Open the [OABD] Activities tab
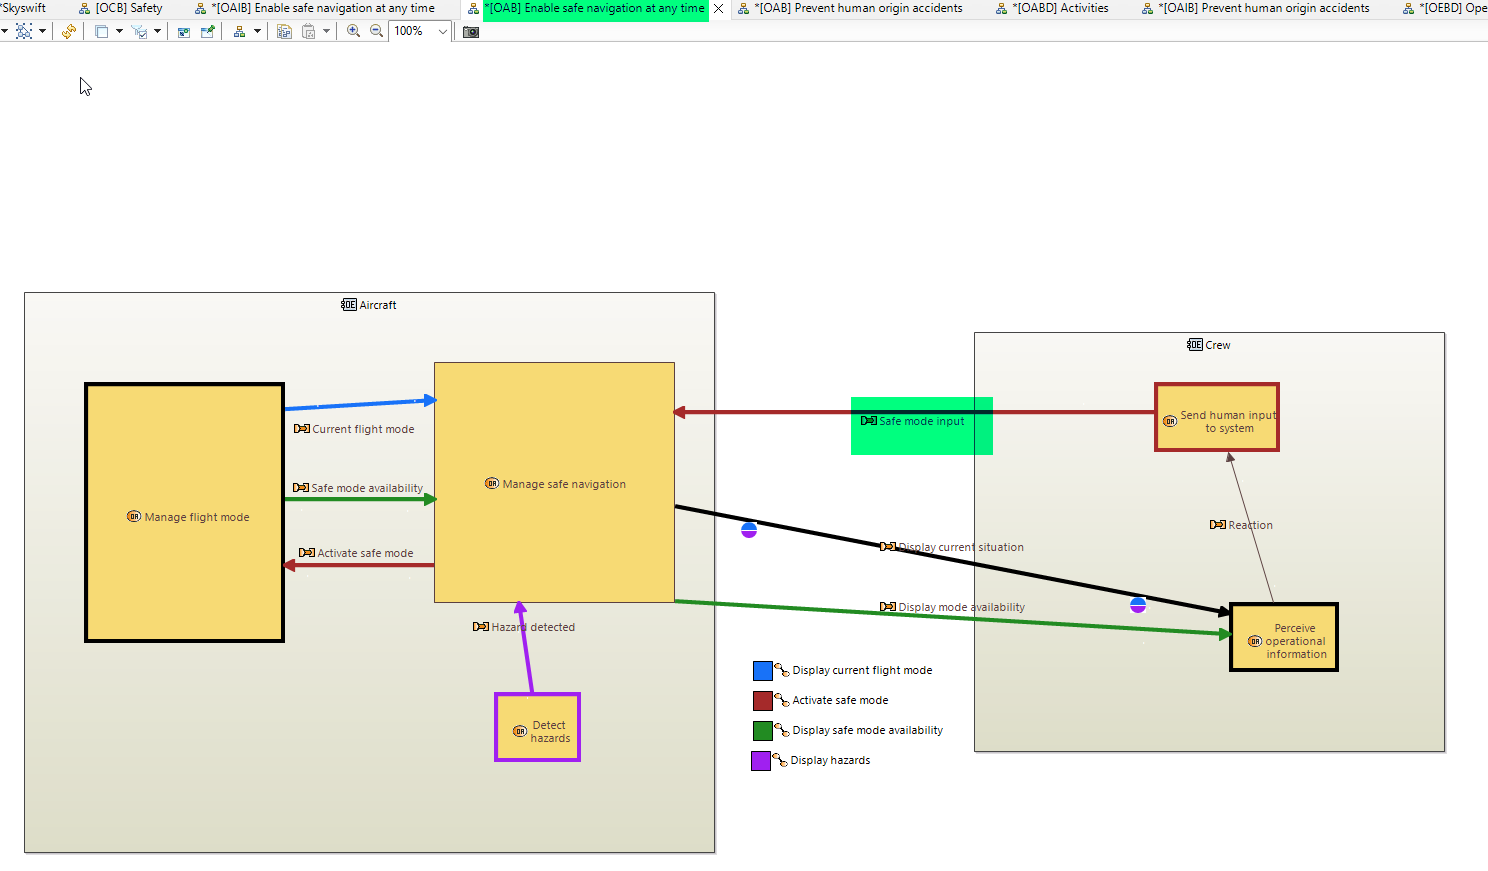Viewport: 1488px width, 871px height. point(1061,8)
